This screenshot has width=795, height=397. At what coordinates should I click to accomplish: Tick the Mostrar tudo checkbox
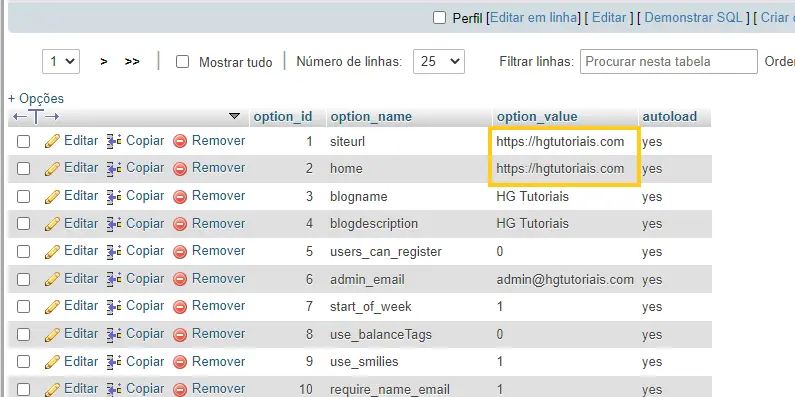coord(182,62)
